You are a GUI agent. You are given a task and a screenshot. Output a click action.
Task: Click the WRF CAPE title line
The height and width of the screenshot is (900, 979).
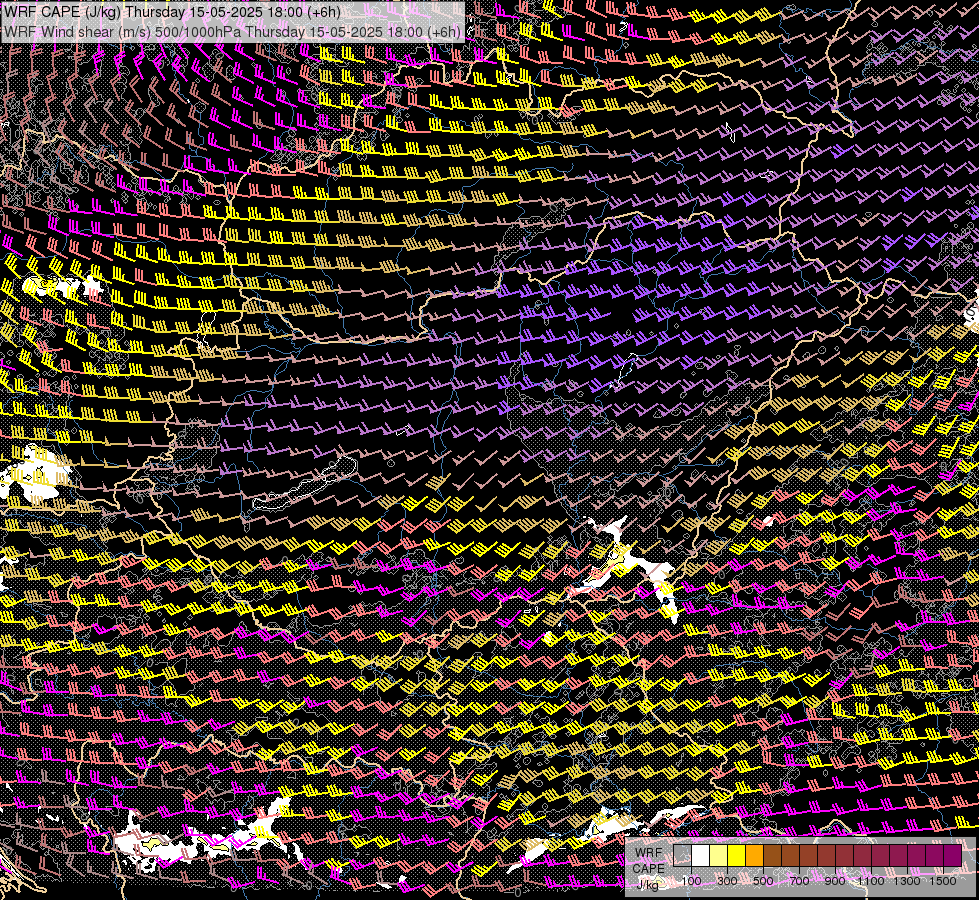tap(172, 12)
